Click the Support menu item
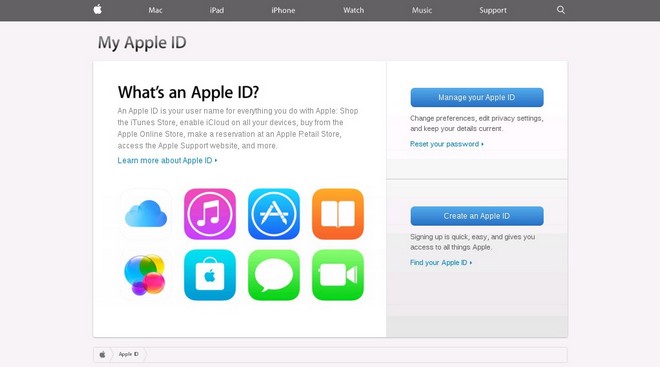Screen dimensions: 660x367 coord(492,10)
